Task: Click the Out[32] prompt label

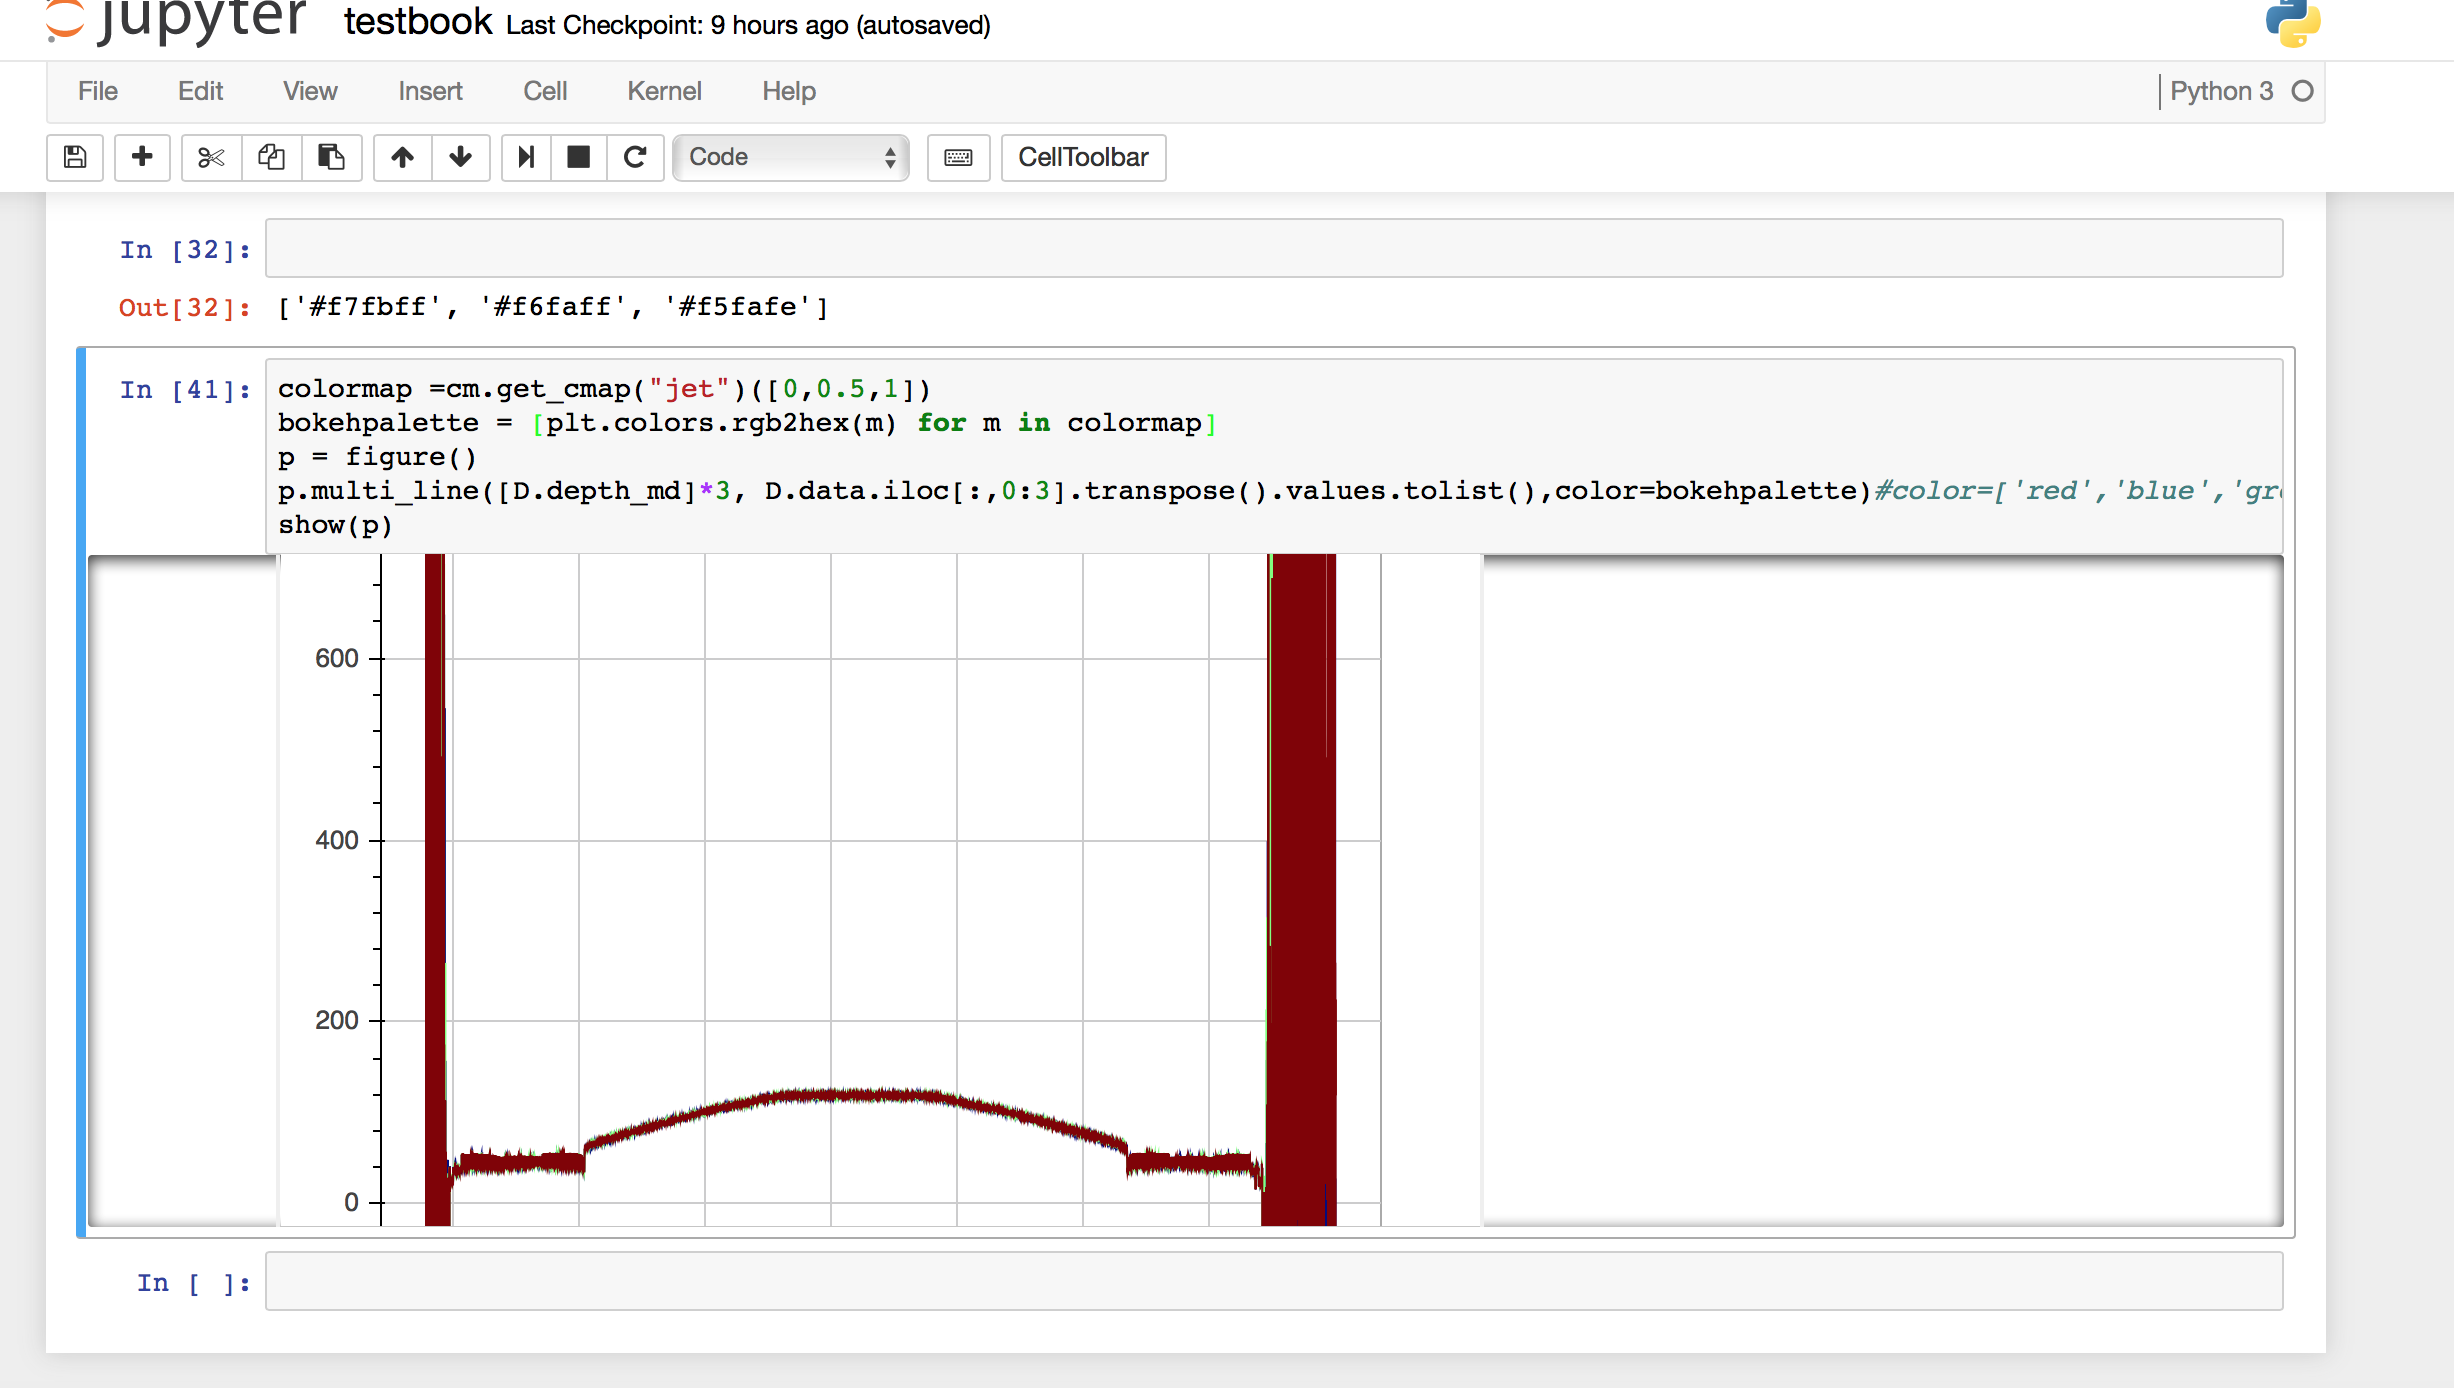Action: coord(185,308)
